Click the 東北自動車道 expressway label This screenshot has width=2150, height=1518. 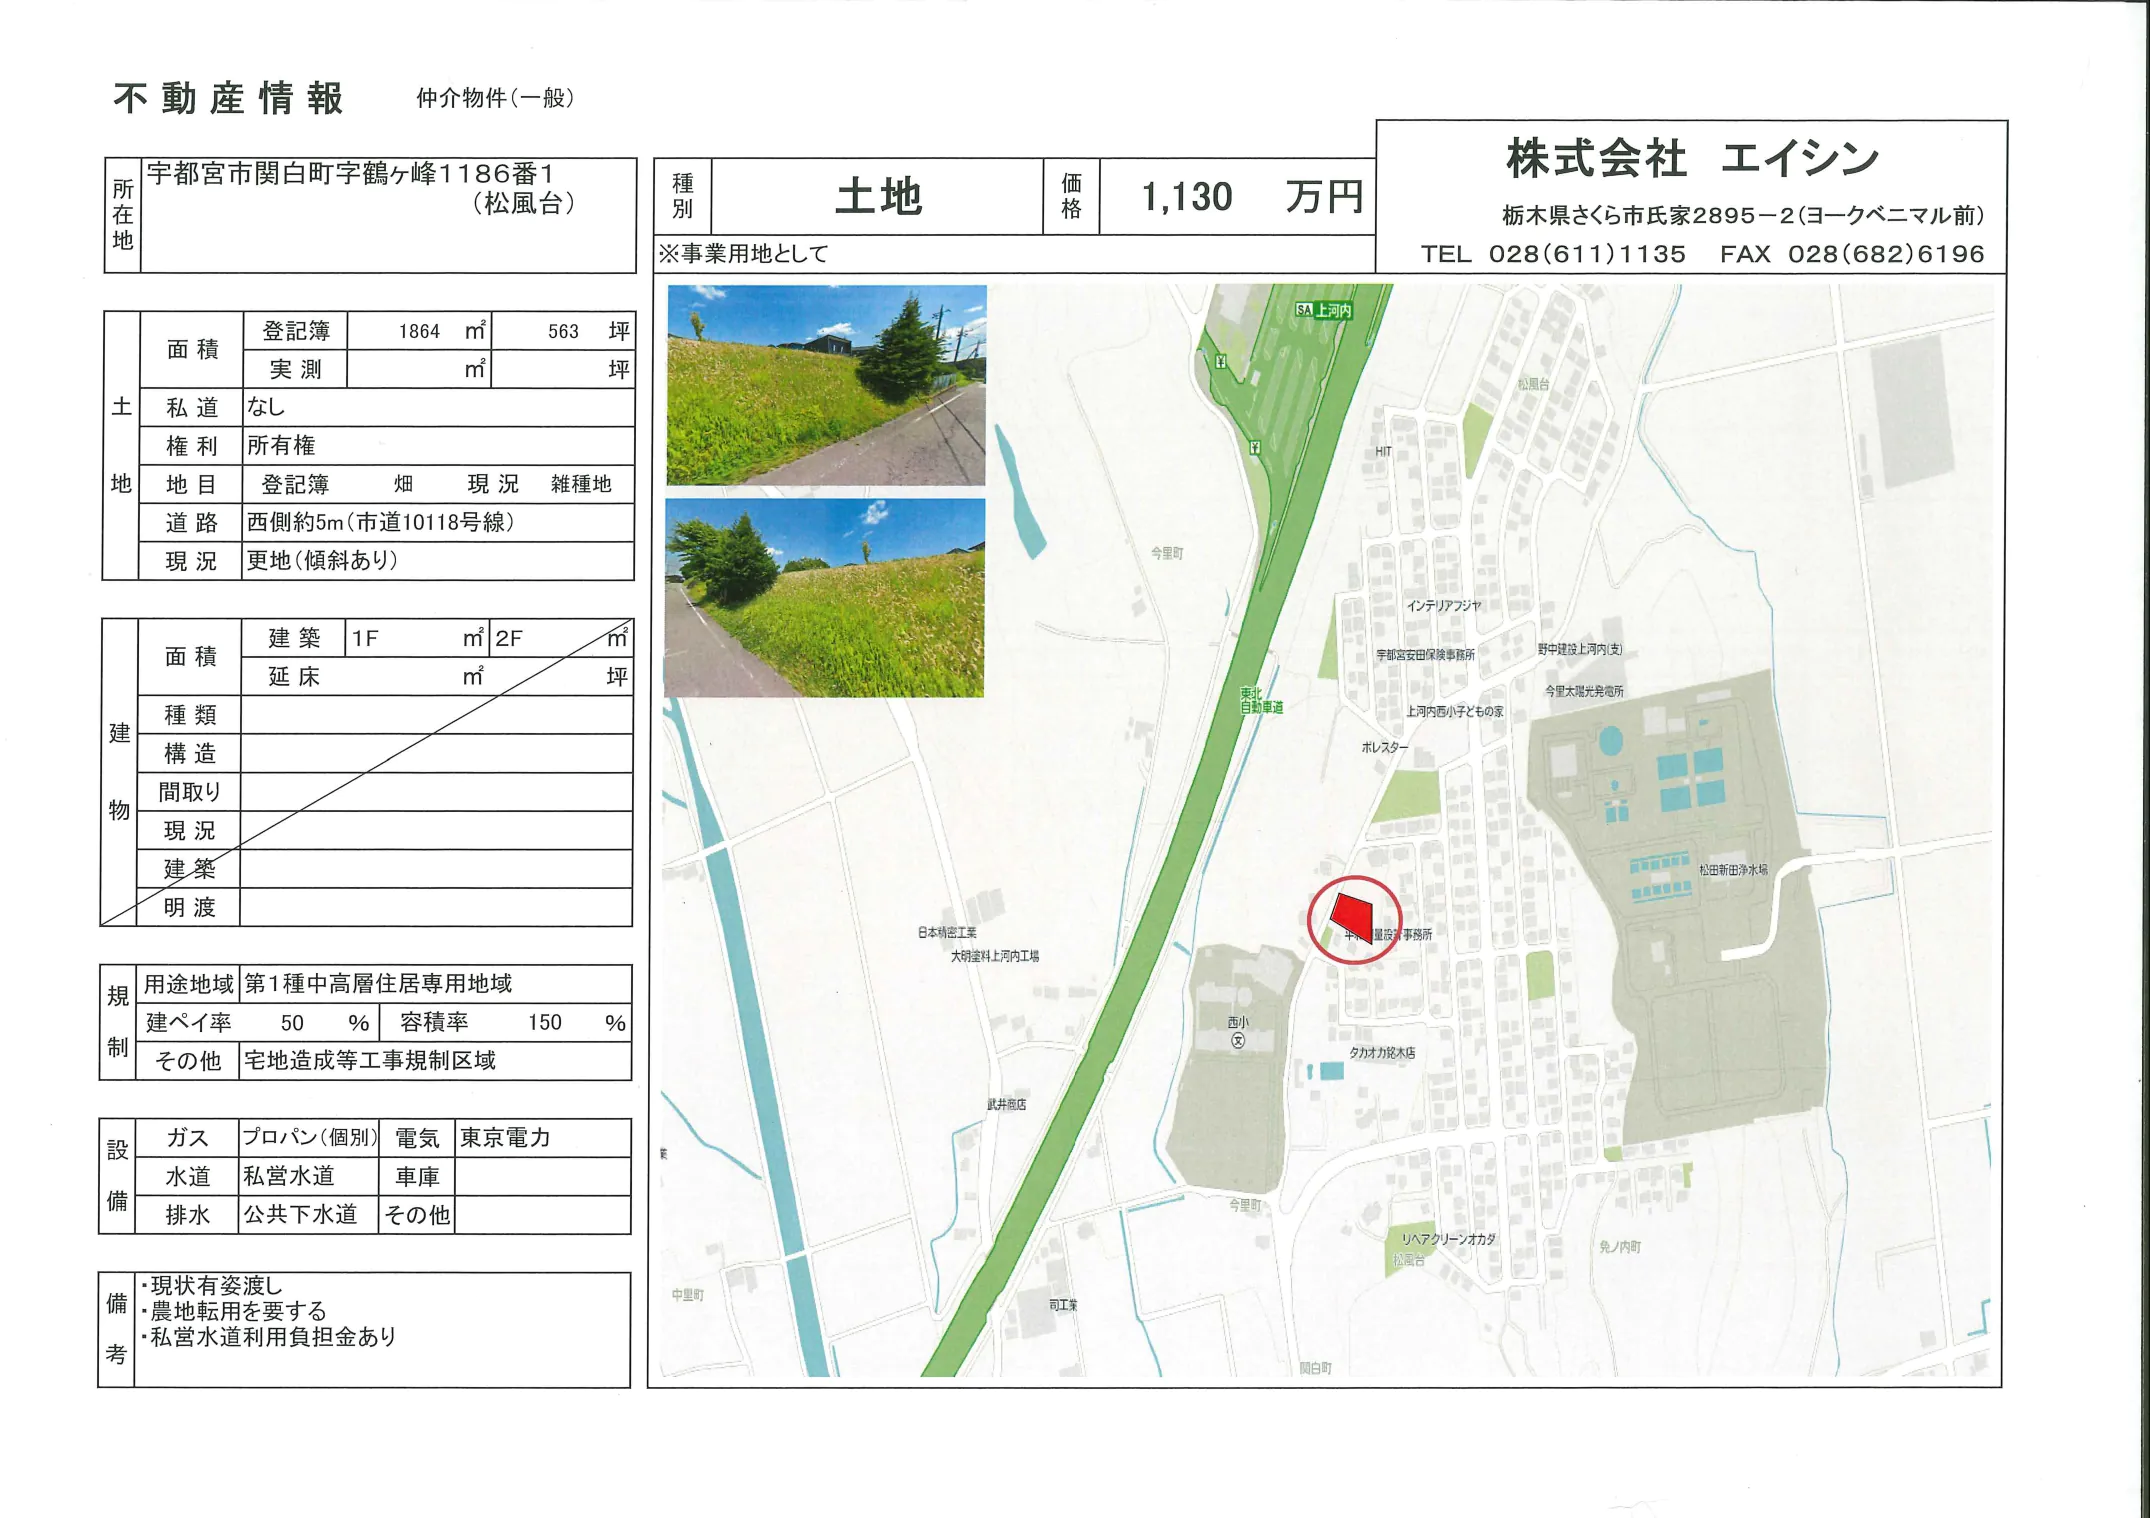pos(1260,700)
